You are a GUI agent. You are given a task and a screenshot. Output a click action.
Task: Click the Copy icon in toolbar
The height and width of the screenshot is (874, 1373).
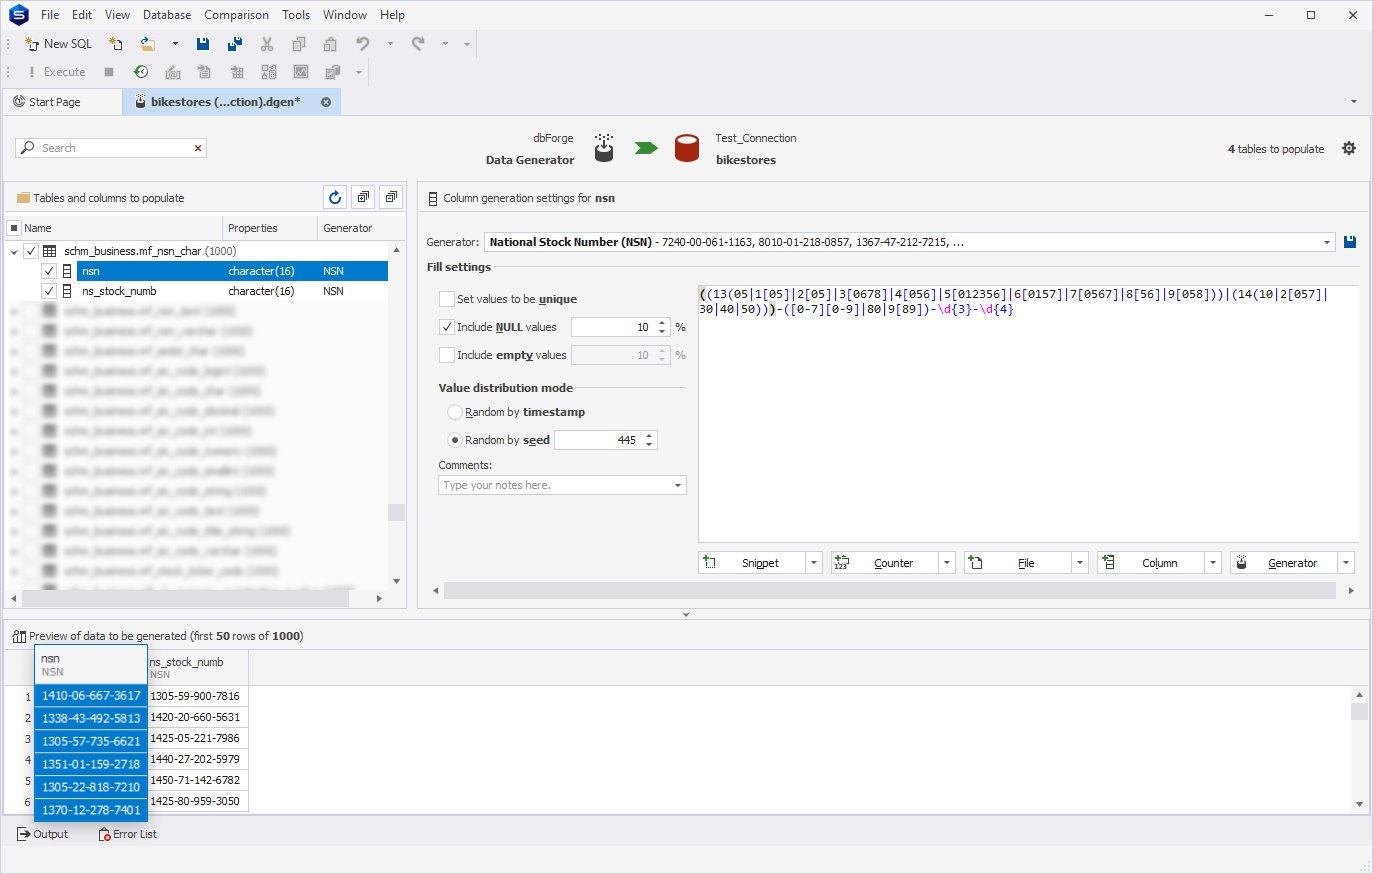coord(299,44)
